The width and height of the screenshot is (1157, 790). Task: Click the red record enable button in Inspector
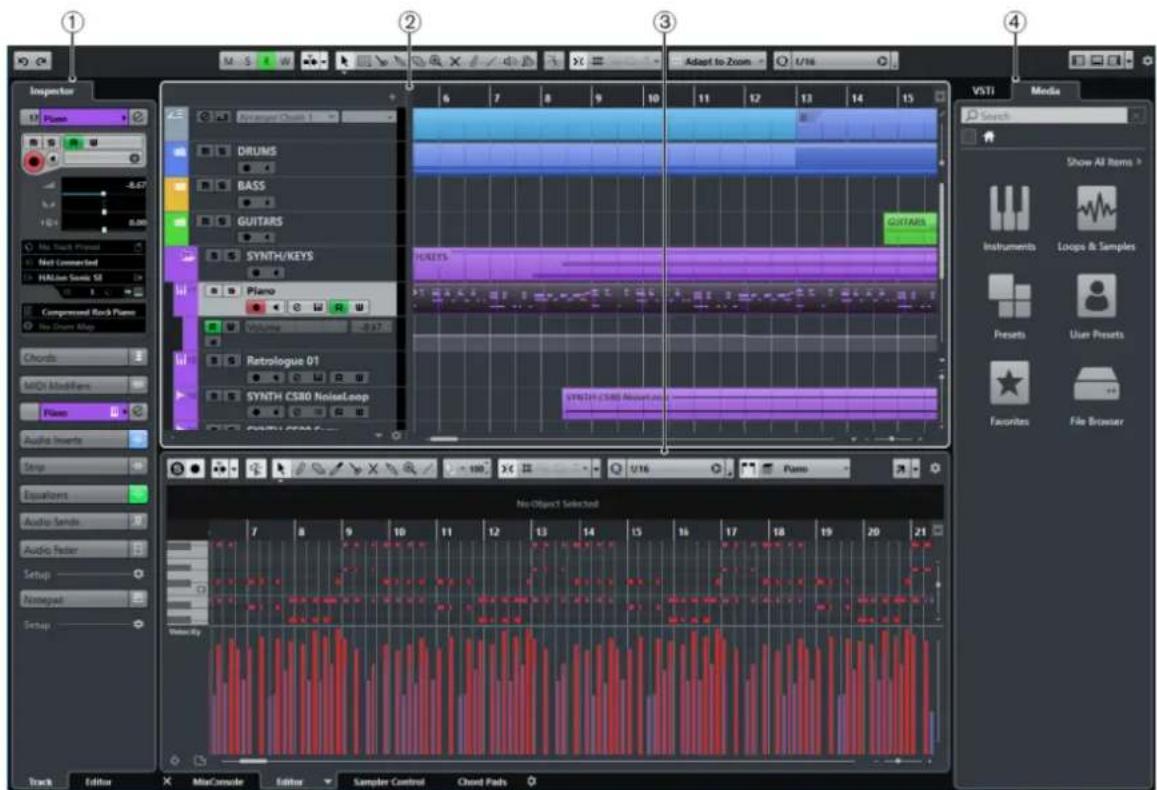33,162
